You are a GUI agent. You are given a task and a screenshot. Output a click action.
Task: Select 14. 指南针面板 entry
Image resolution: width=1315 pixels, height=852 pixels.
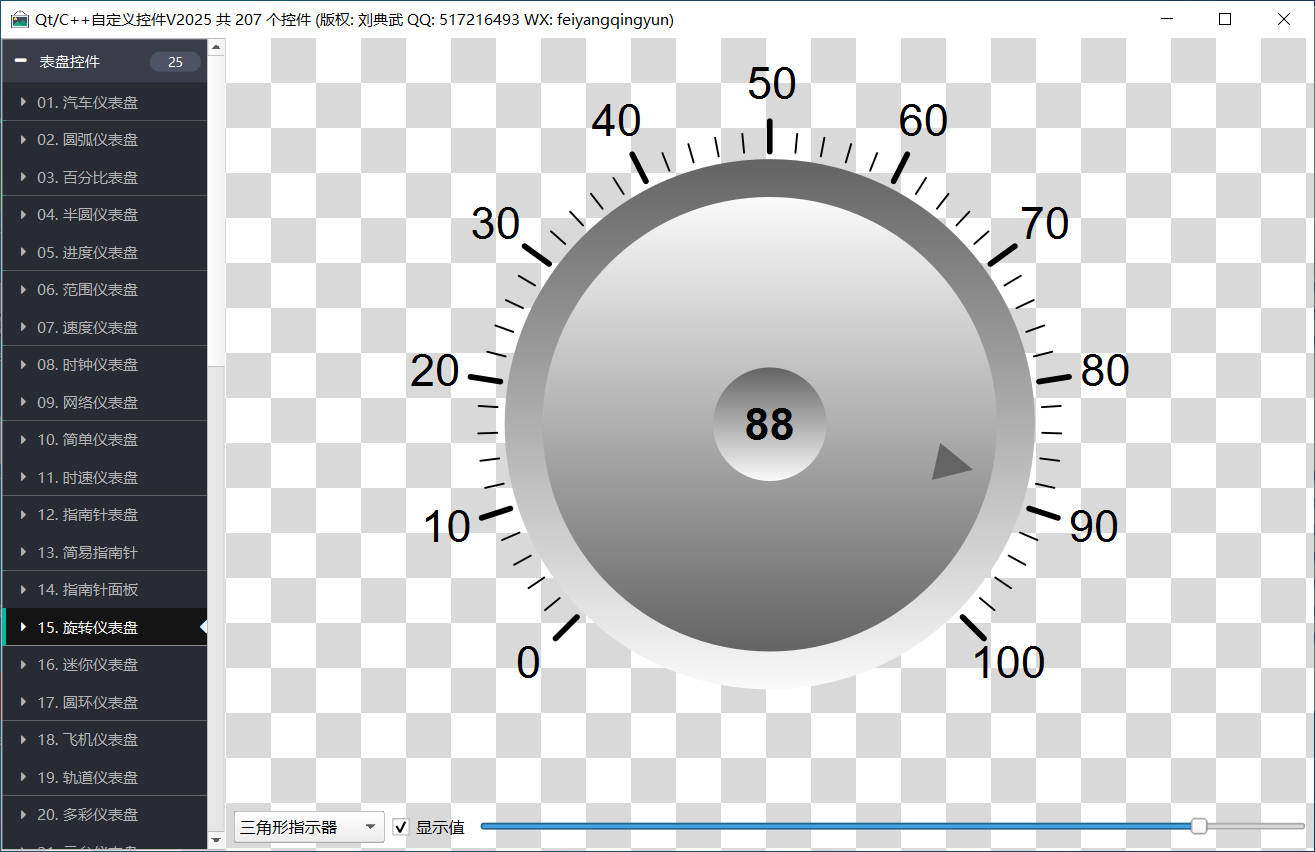click(x=104, y=590)
